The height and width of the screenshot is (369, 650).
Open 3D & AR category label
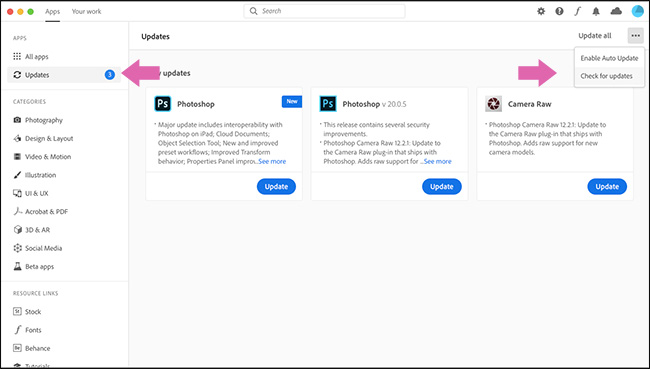click(x=37, y=230)
